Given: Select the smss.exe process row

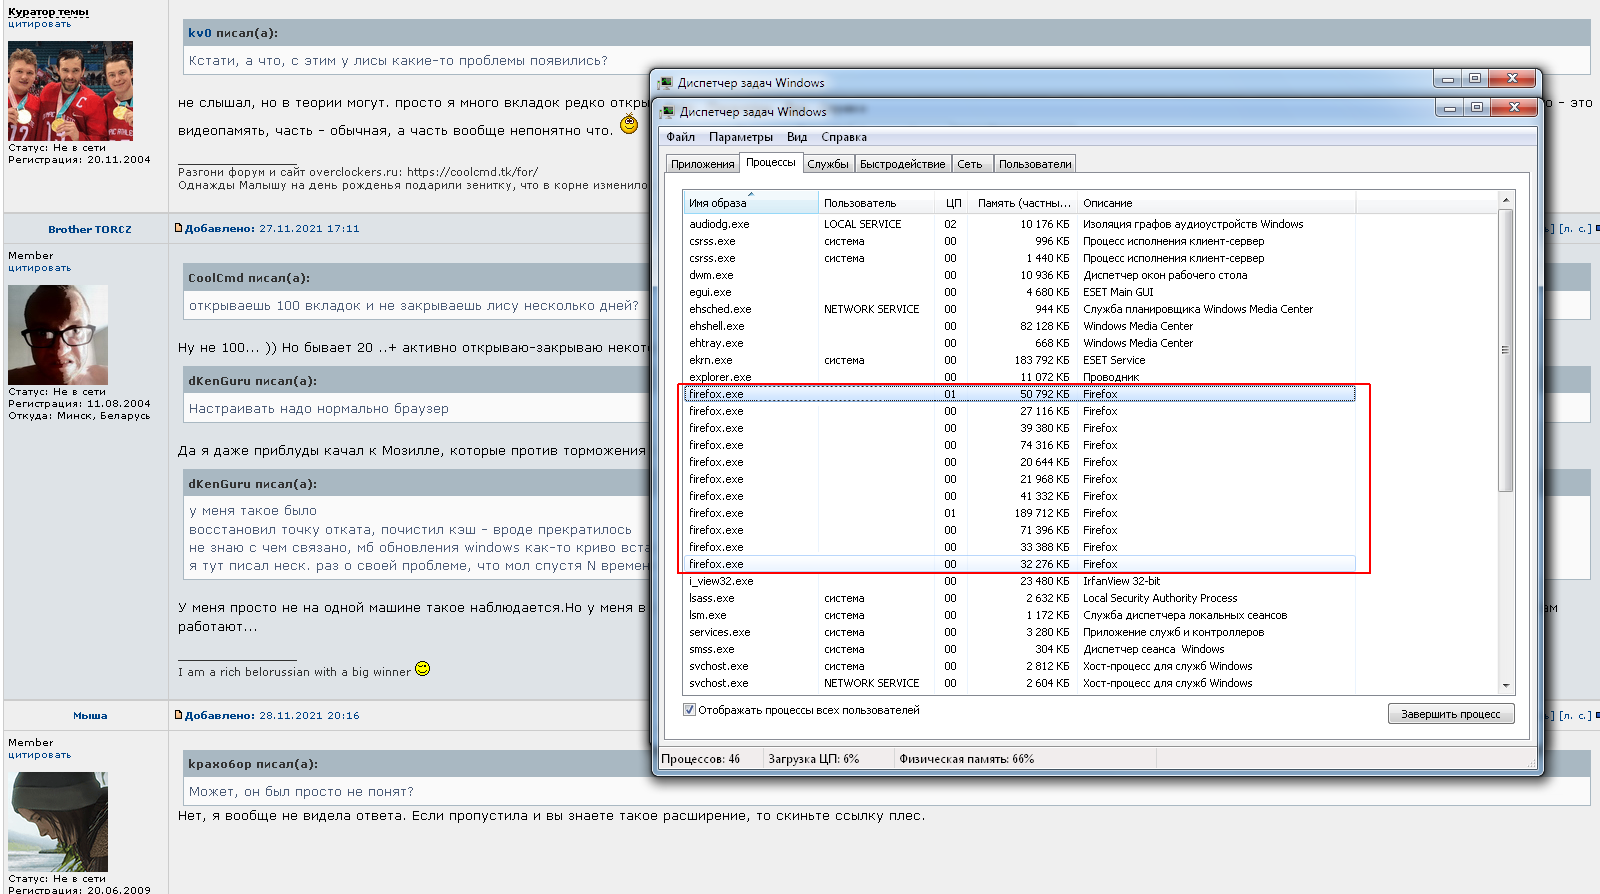Looking at the screenshot, I should coord(1019,649).
